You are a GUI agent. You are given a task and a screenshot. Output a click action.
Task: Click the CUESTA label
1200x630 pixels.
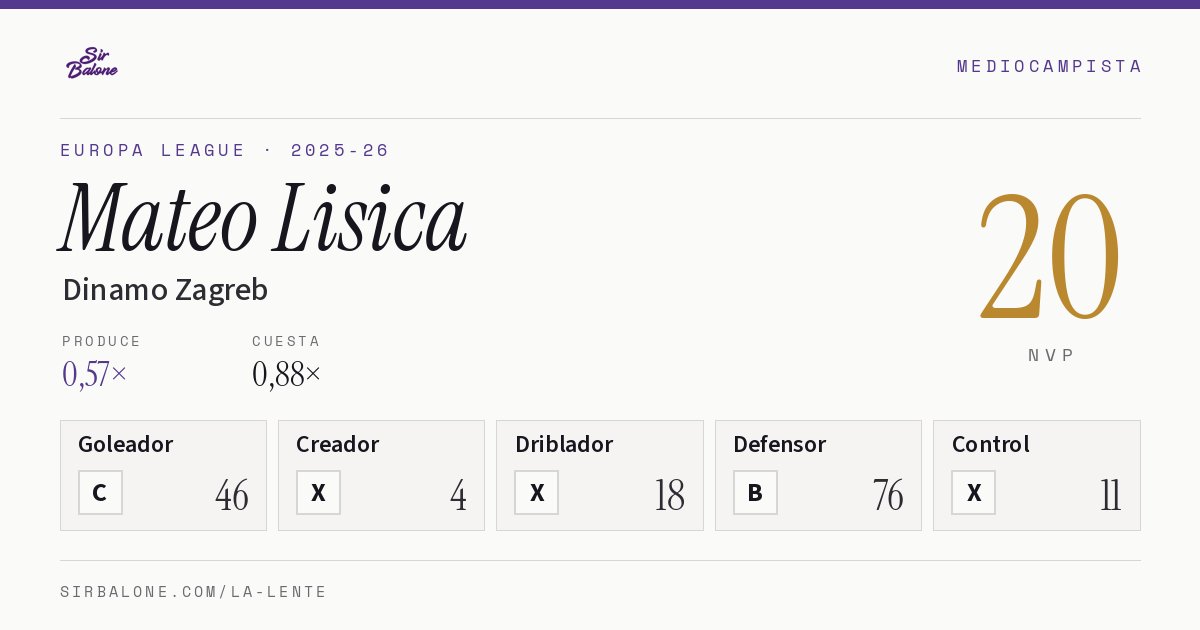[x=286, y=341]
